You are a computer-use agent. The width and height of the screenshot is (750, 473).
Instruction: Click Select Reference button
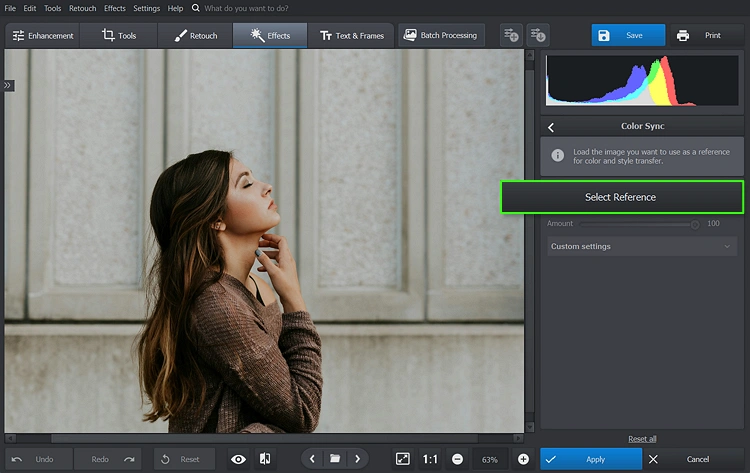coord(622,197)
